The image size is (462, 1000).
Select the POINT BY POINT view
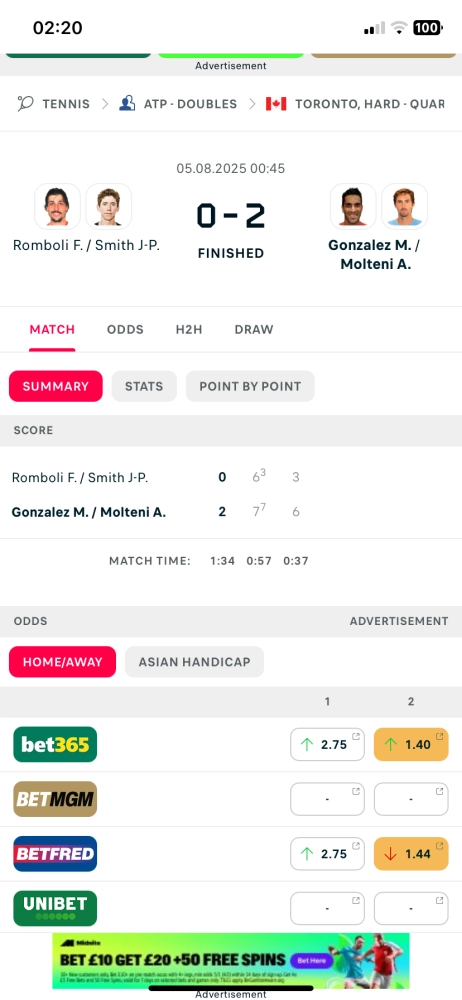click(250, 386)
